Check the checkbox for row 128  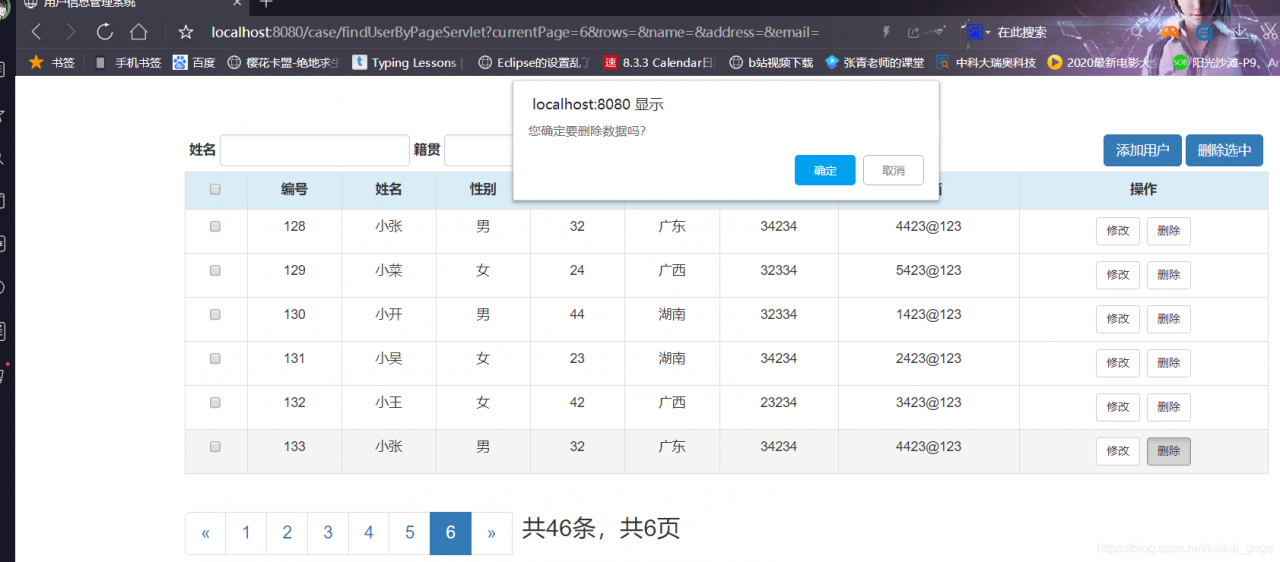[x=215, y=227]
